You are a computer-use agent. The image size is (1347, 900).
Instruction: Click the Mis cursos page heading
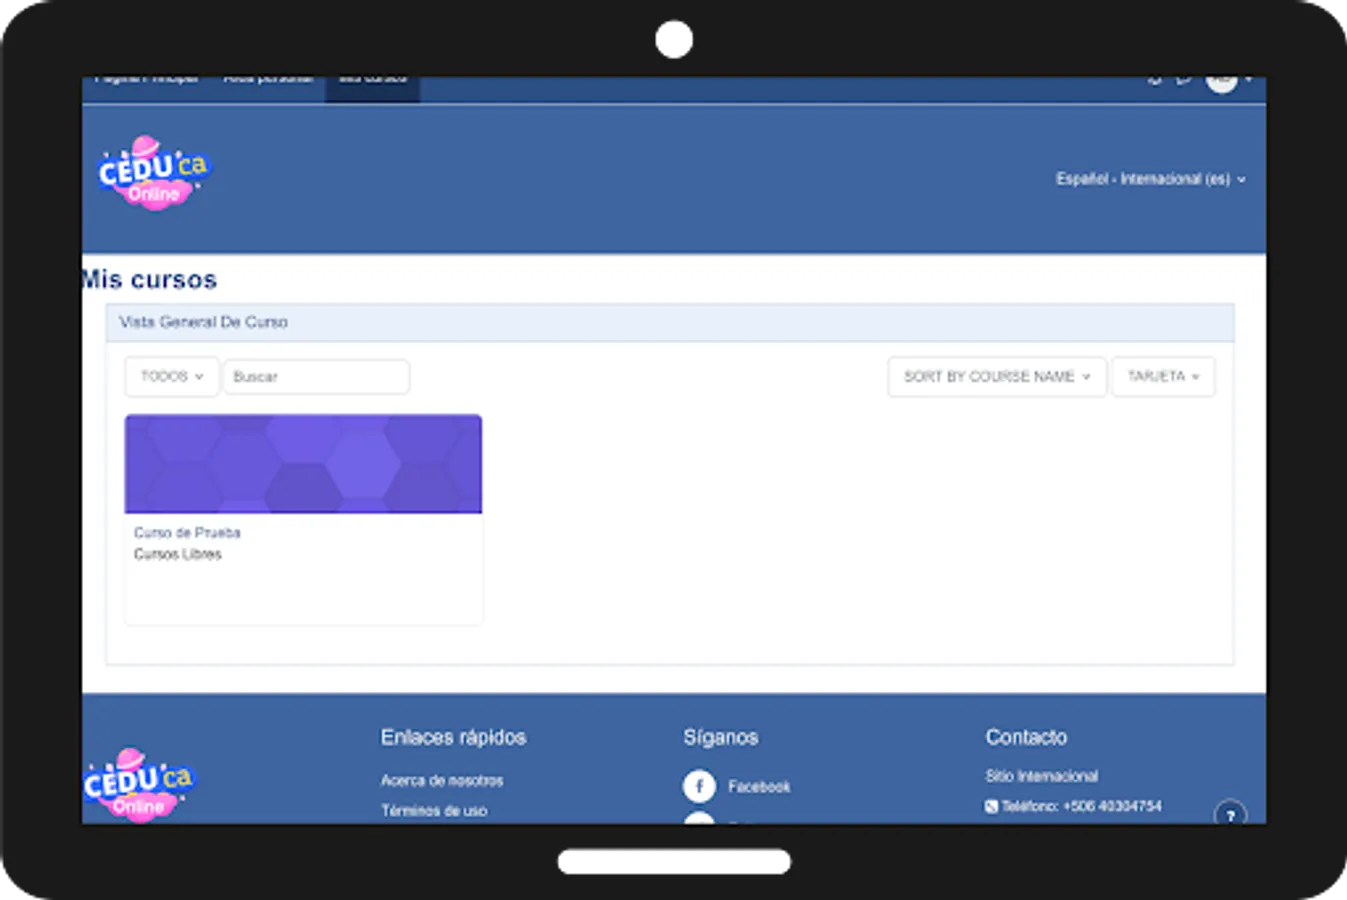[x=149, y=280]
